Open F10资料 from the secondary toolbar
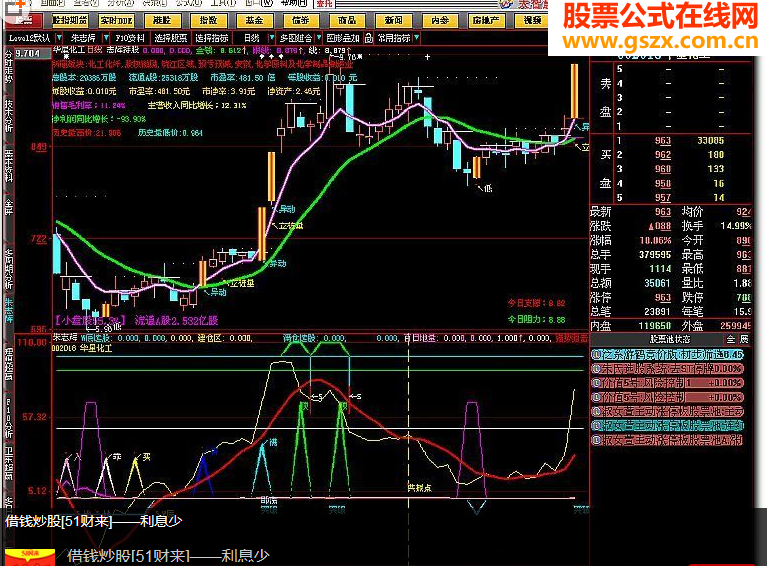This screenshot has height=566, width=770. pyautogui.click(x=130, y=38)
